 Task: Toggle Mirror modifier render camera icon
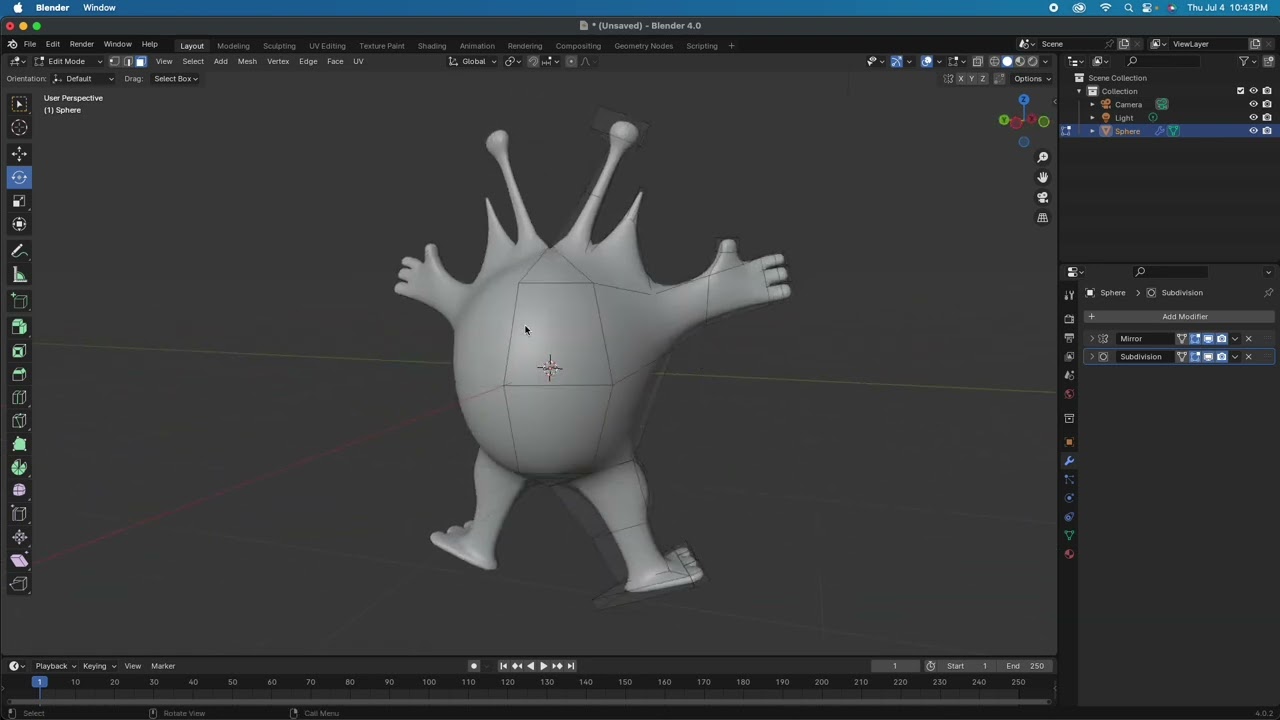(1221, 339)
